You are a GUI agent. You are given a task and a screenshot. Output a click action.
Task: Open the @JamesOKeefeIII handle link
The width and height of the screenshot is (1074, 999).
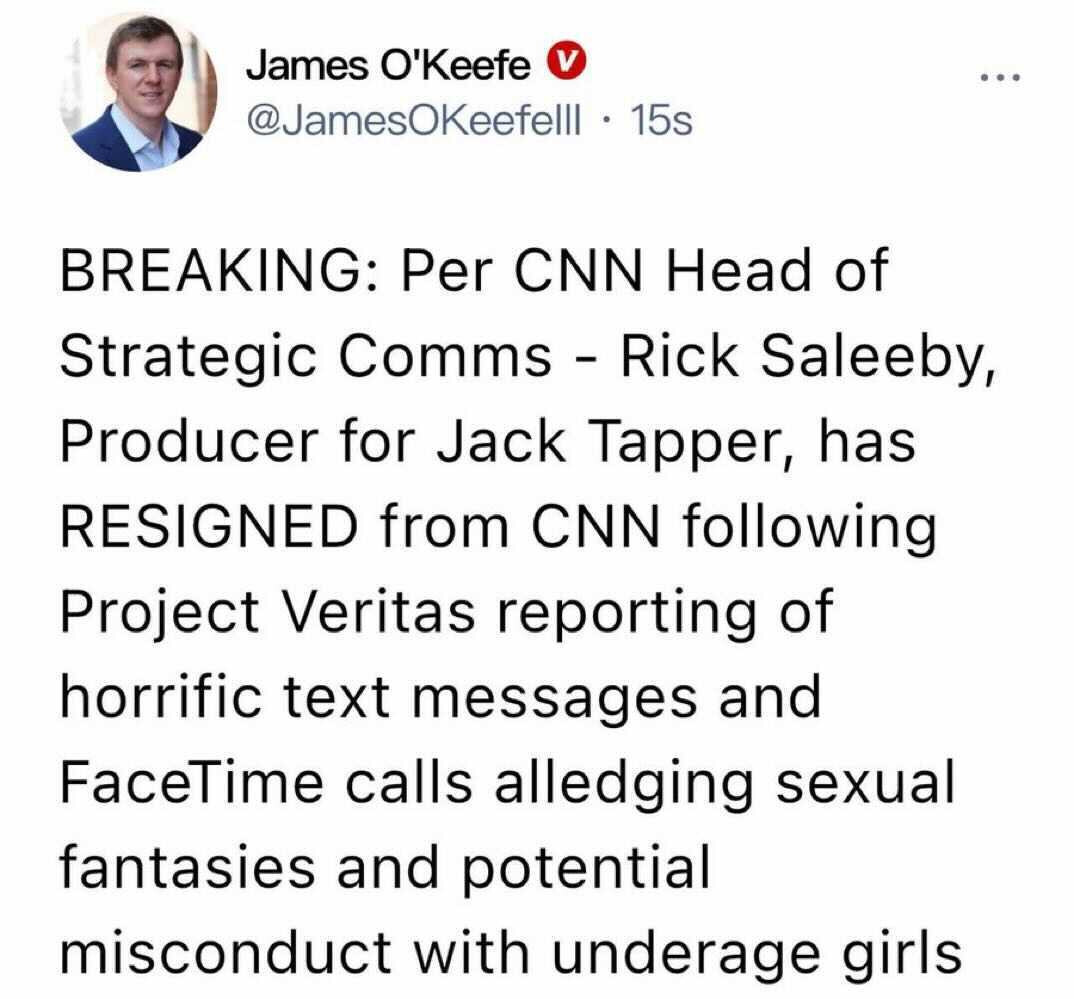[x=414, y=121]
